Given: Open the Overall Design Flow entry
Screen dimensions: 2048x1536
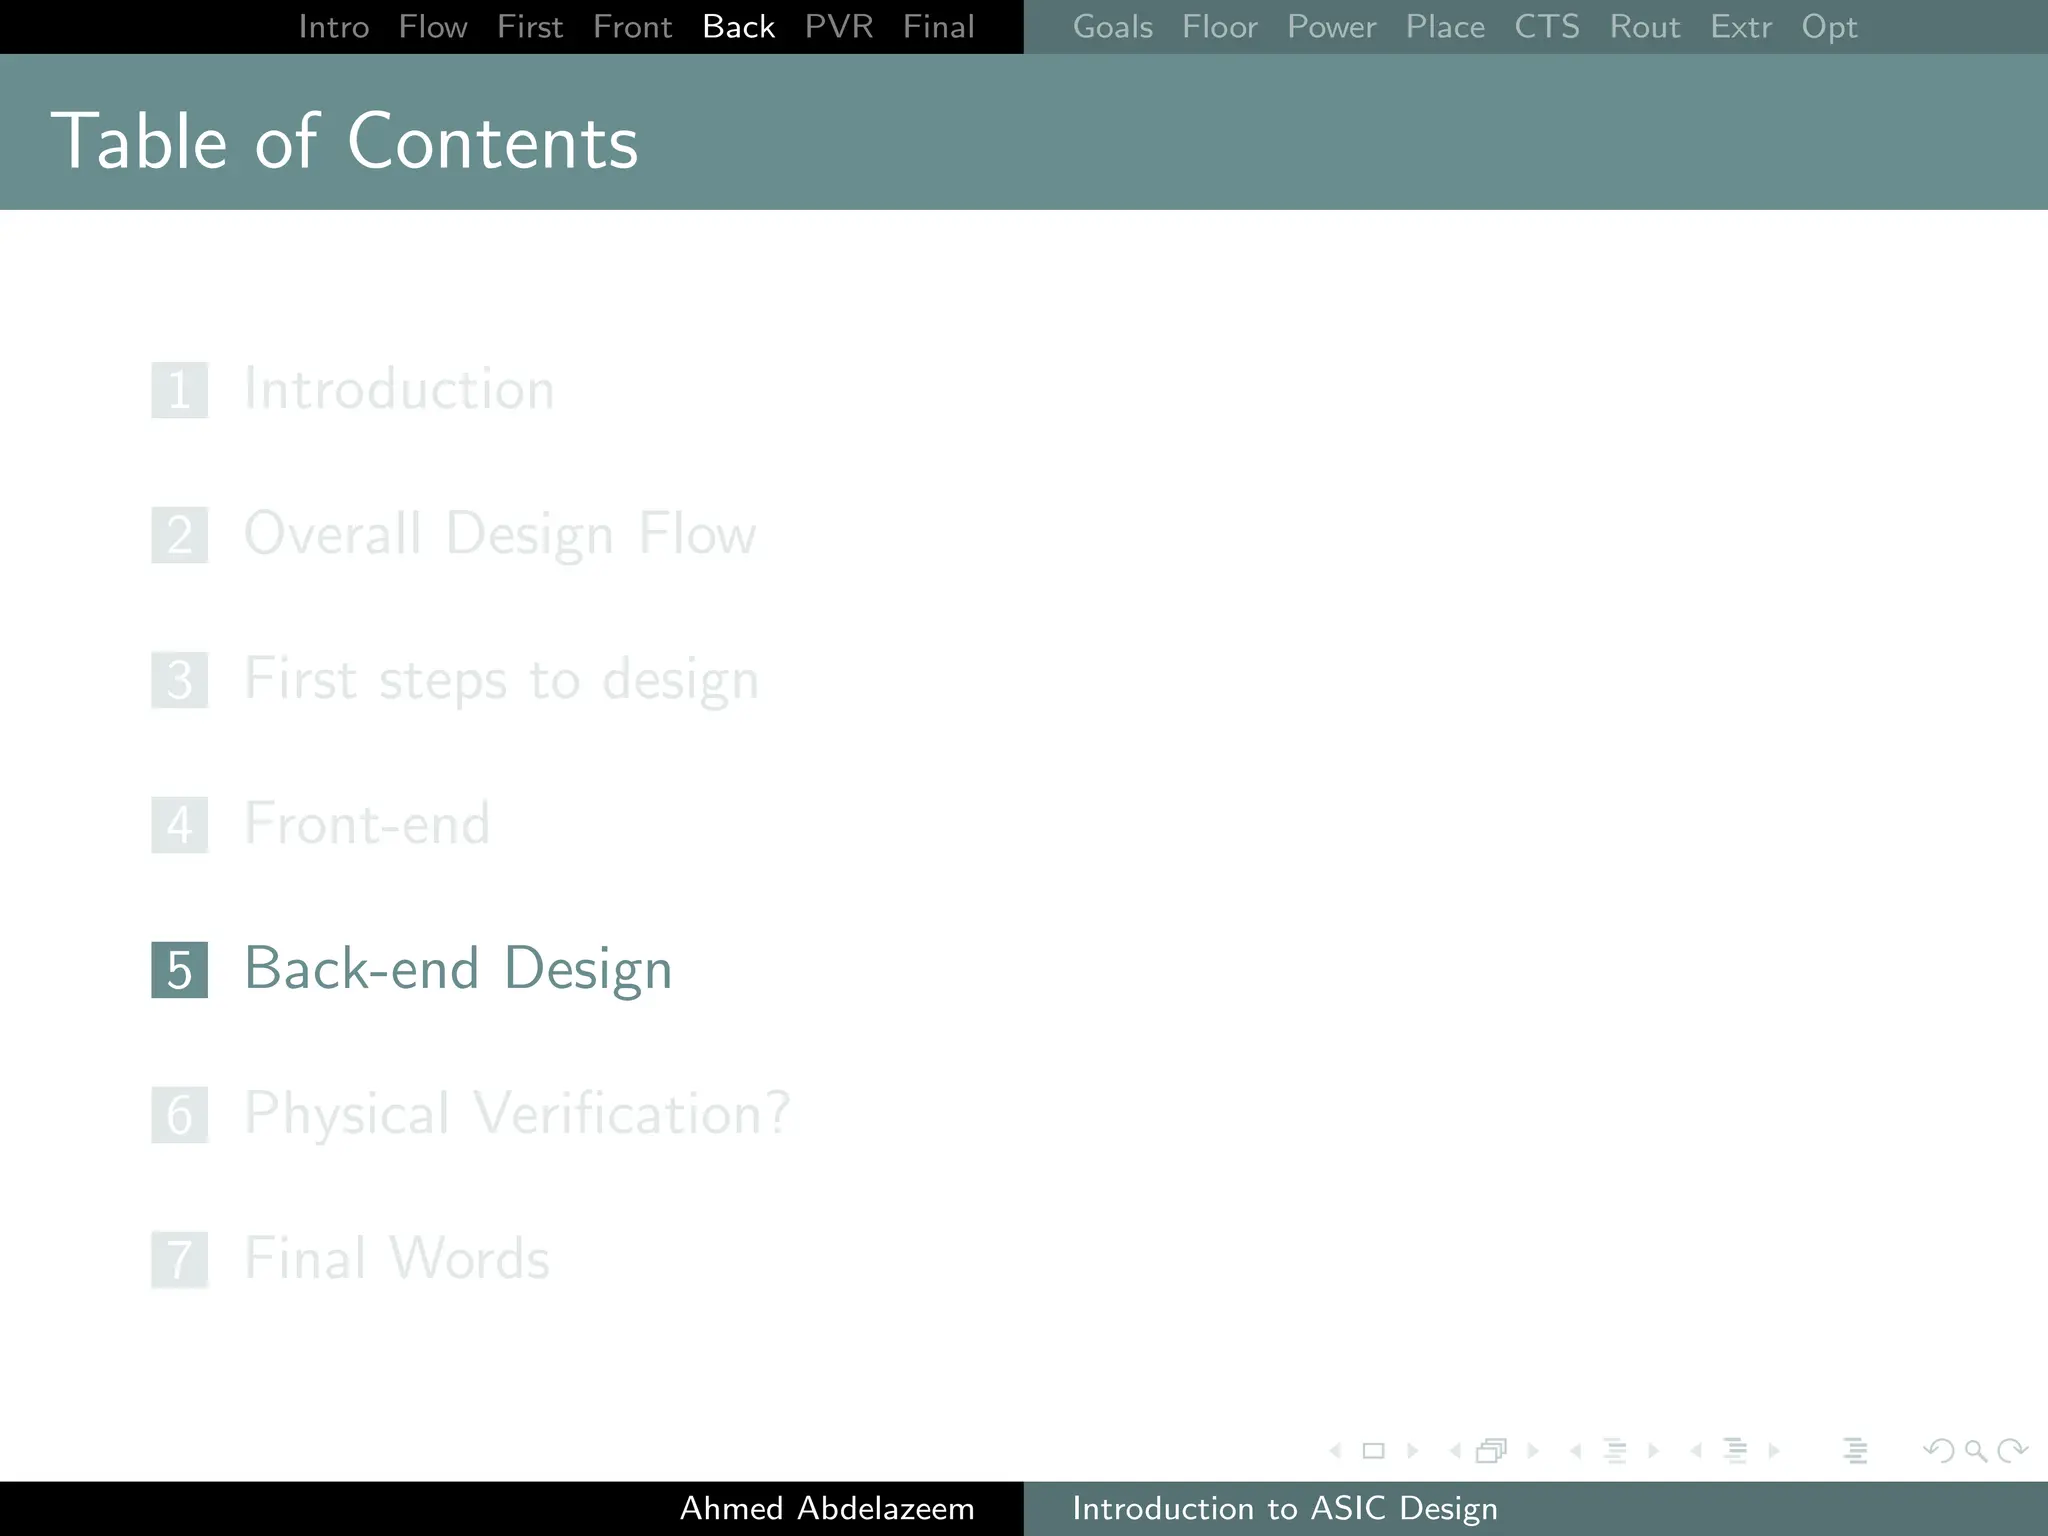Looking at the screenshot, I should pos(500,534).
